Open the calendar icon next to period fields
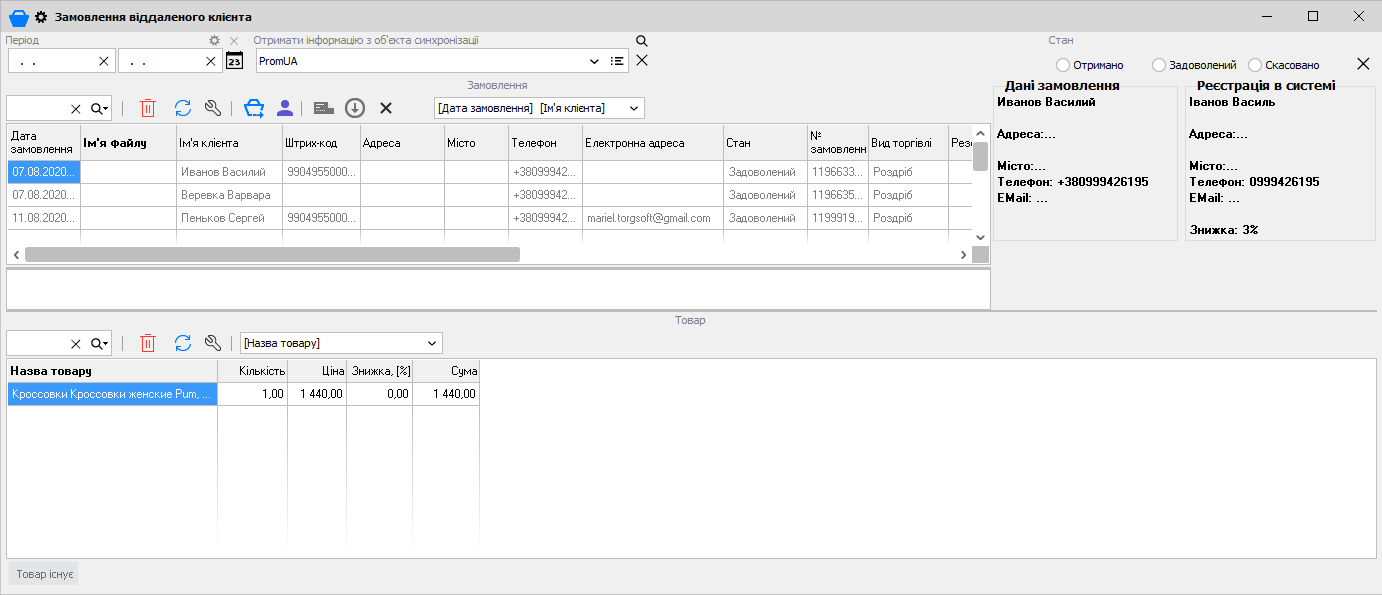Image resolution: width=1382 pixels, height=595 pixels. click(234, 61)
